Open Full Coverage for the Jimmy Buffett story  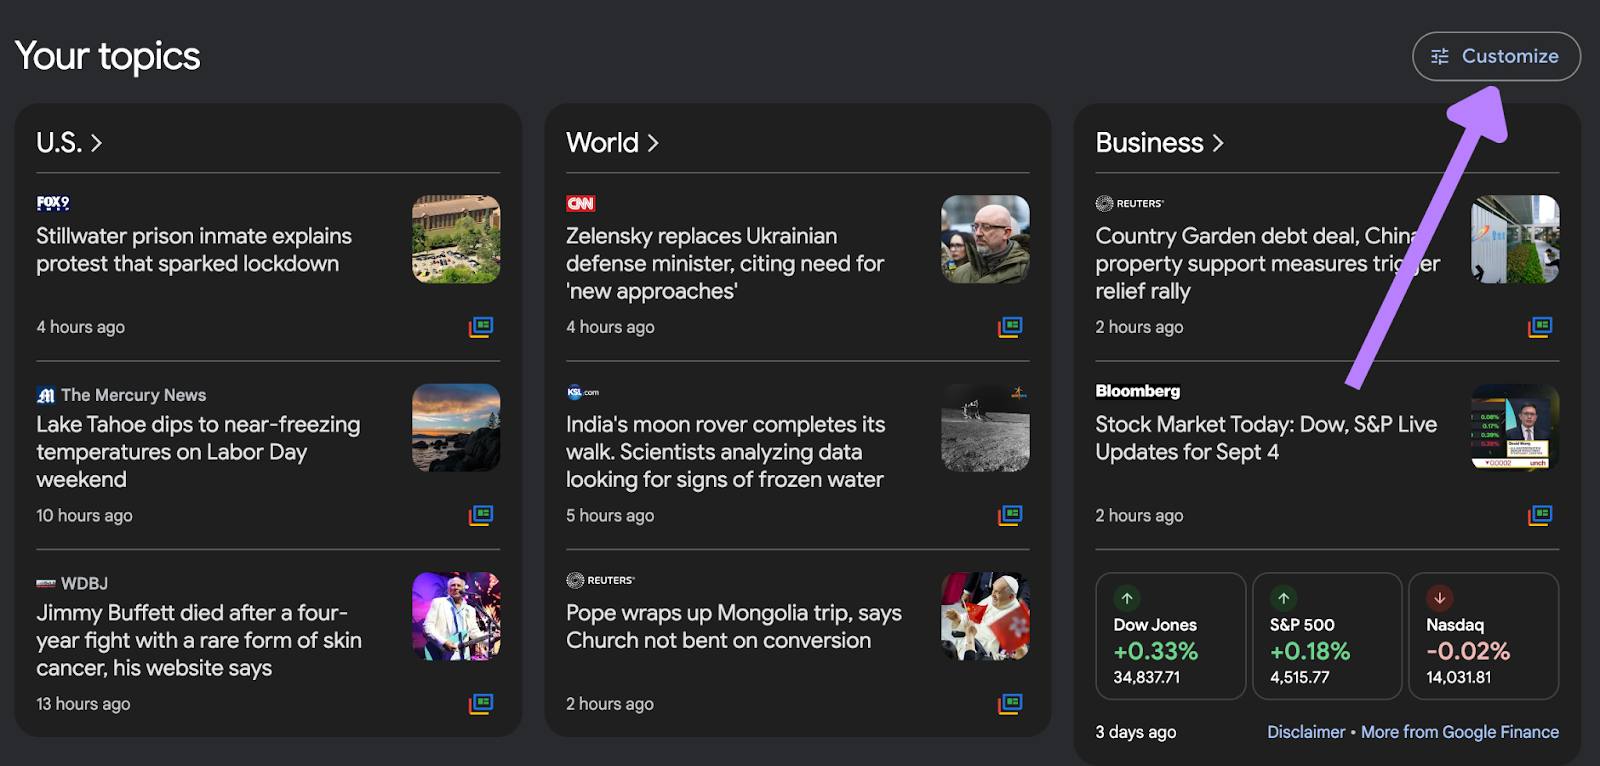tap(481, 704)
